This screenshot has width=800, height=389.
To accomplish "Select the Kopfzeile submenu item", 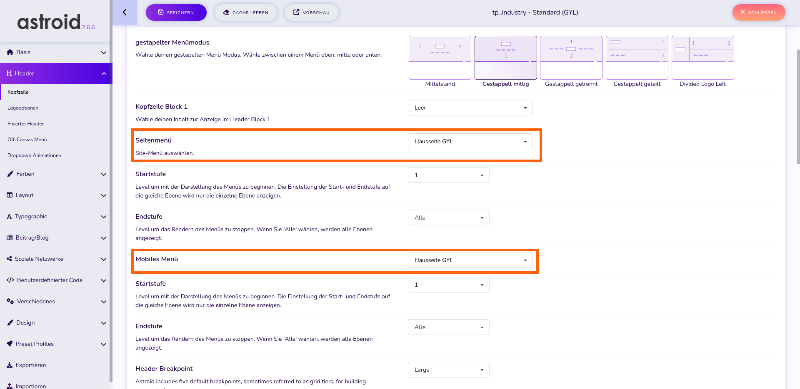I will [18, 92].
